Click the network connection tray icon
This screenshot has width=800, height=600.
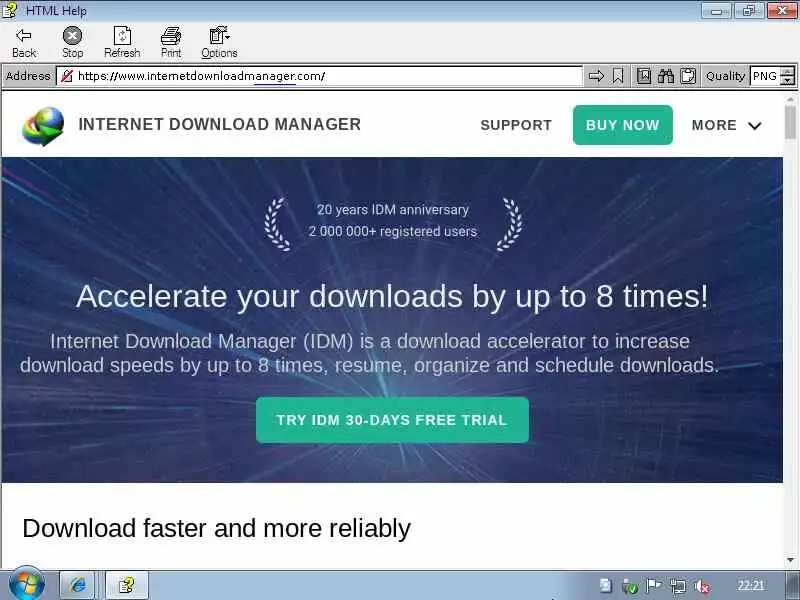coord(678,586)
